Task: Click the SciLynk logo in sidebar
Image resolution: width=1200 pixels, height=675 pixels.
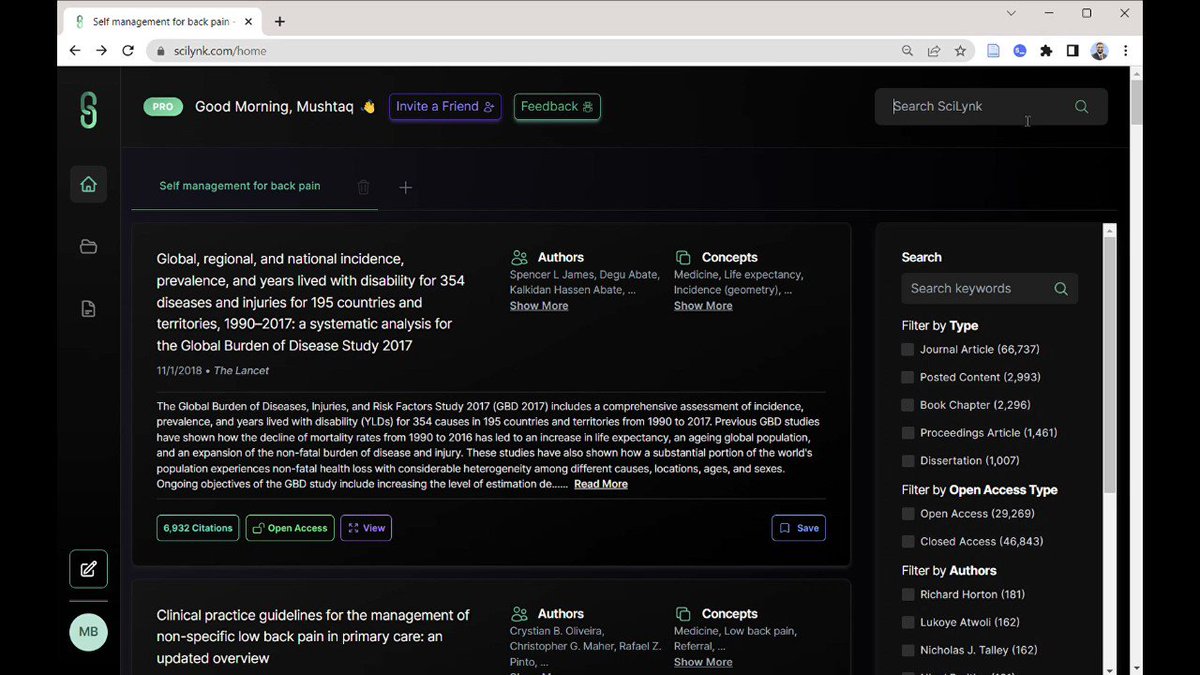Action: [88, 110]
